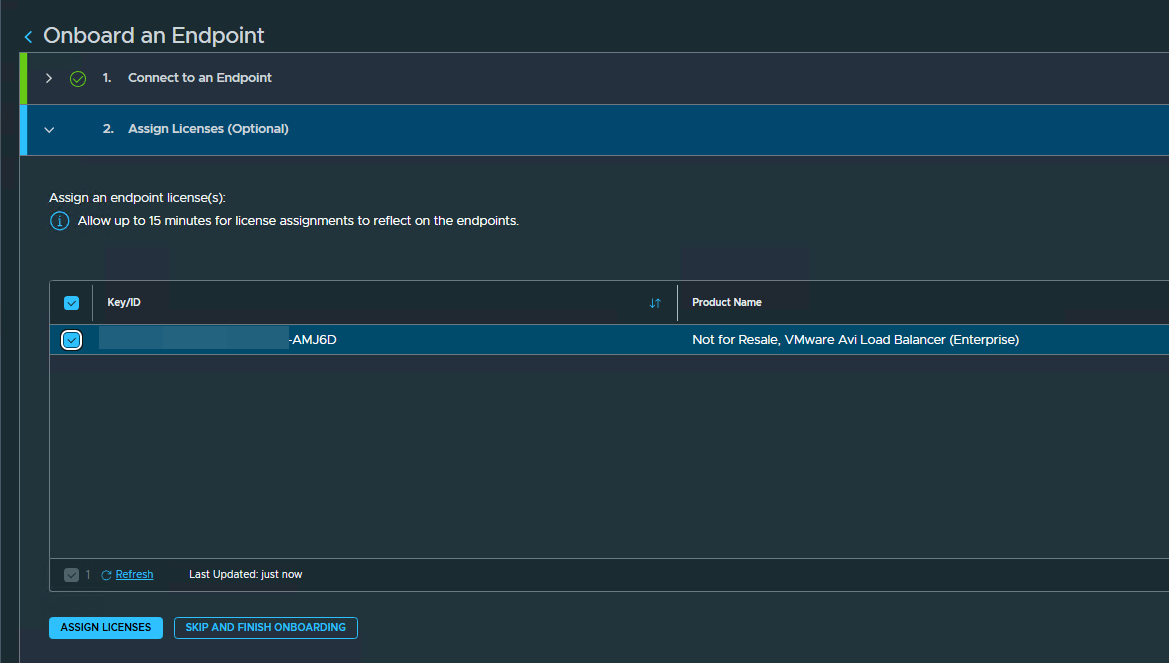Click the footer selected-count checkbox
The image size is (1169, 663).
(x=72, y=575)
